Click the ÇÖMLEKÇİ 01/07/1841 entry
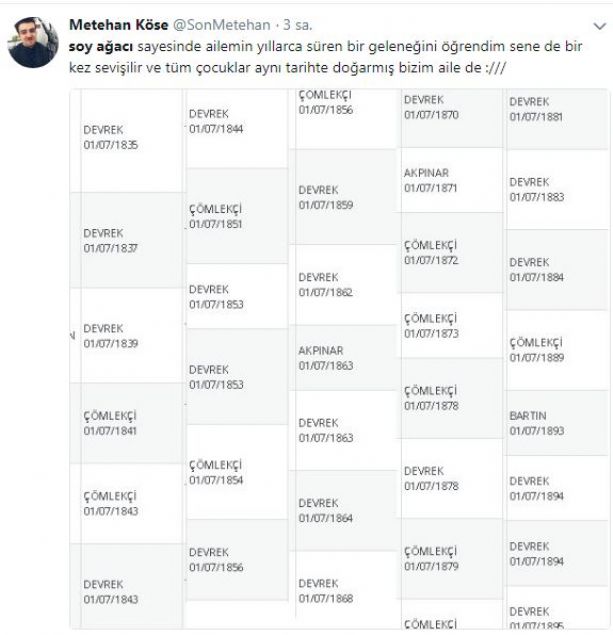Screen dimensions: 613x635 pyautogui.click(x=111, y=423)
